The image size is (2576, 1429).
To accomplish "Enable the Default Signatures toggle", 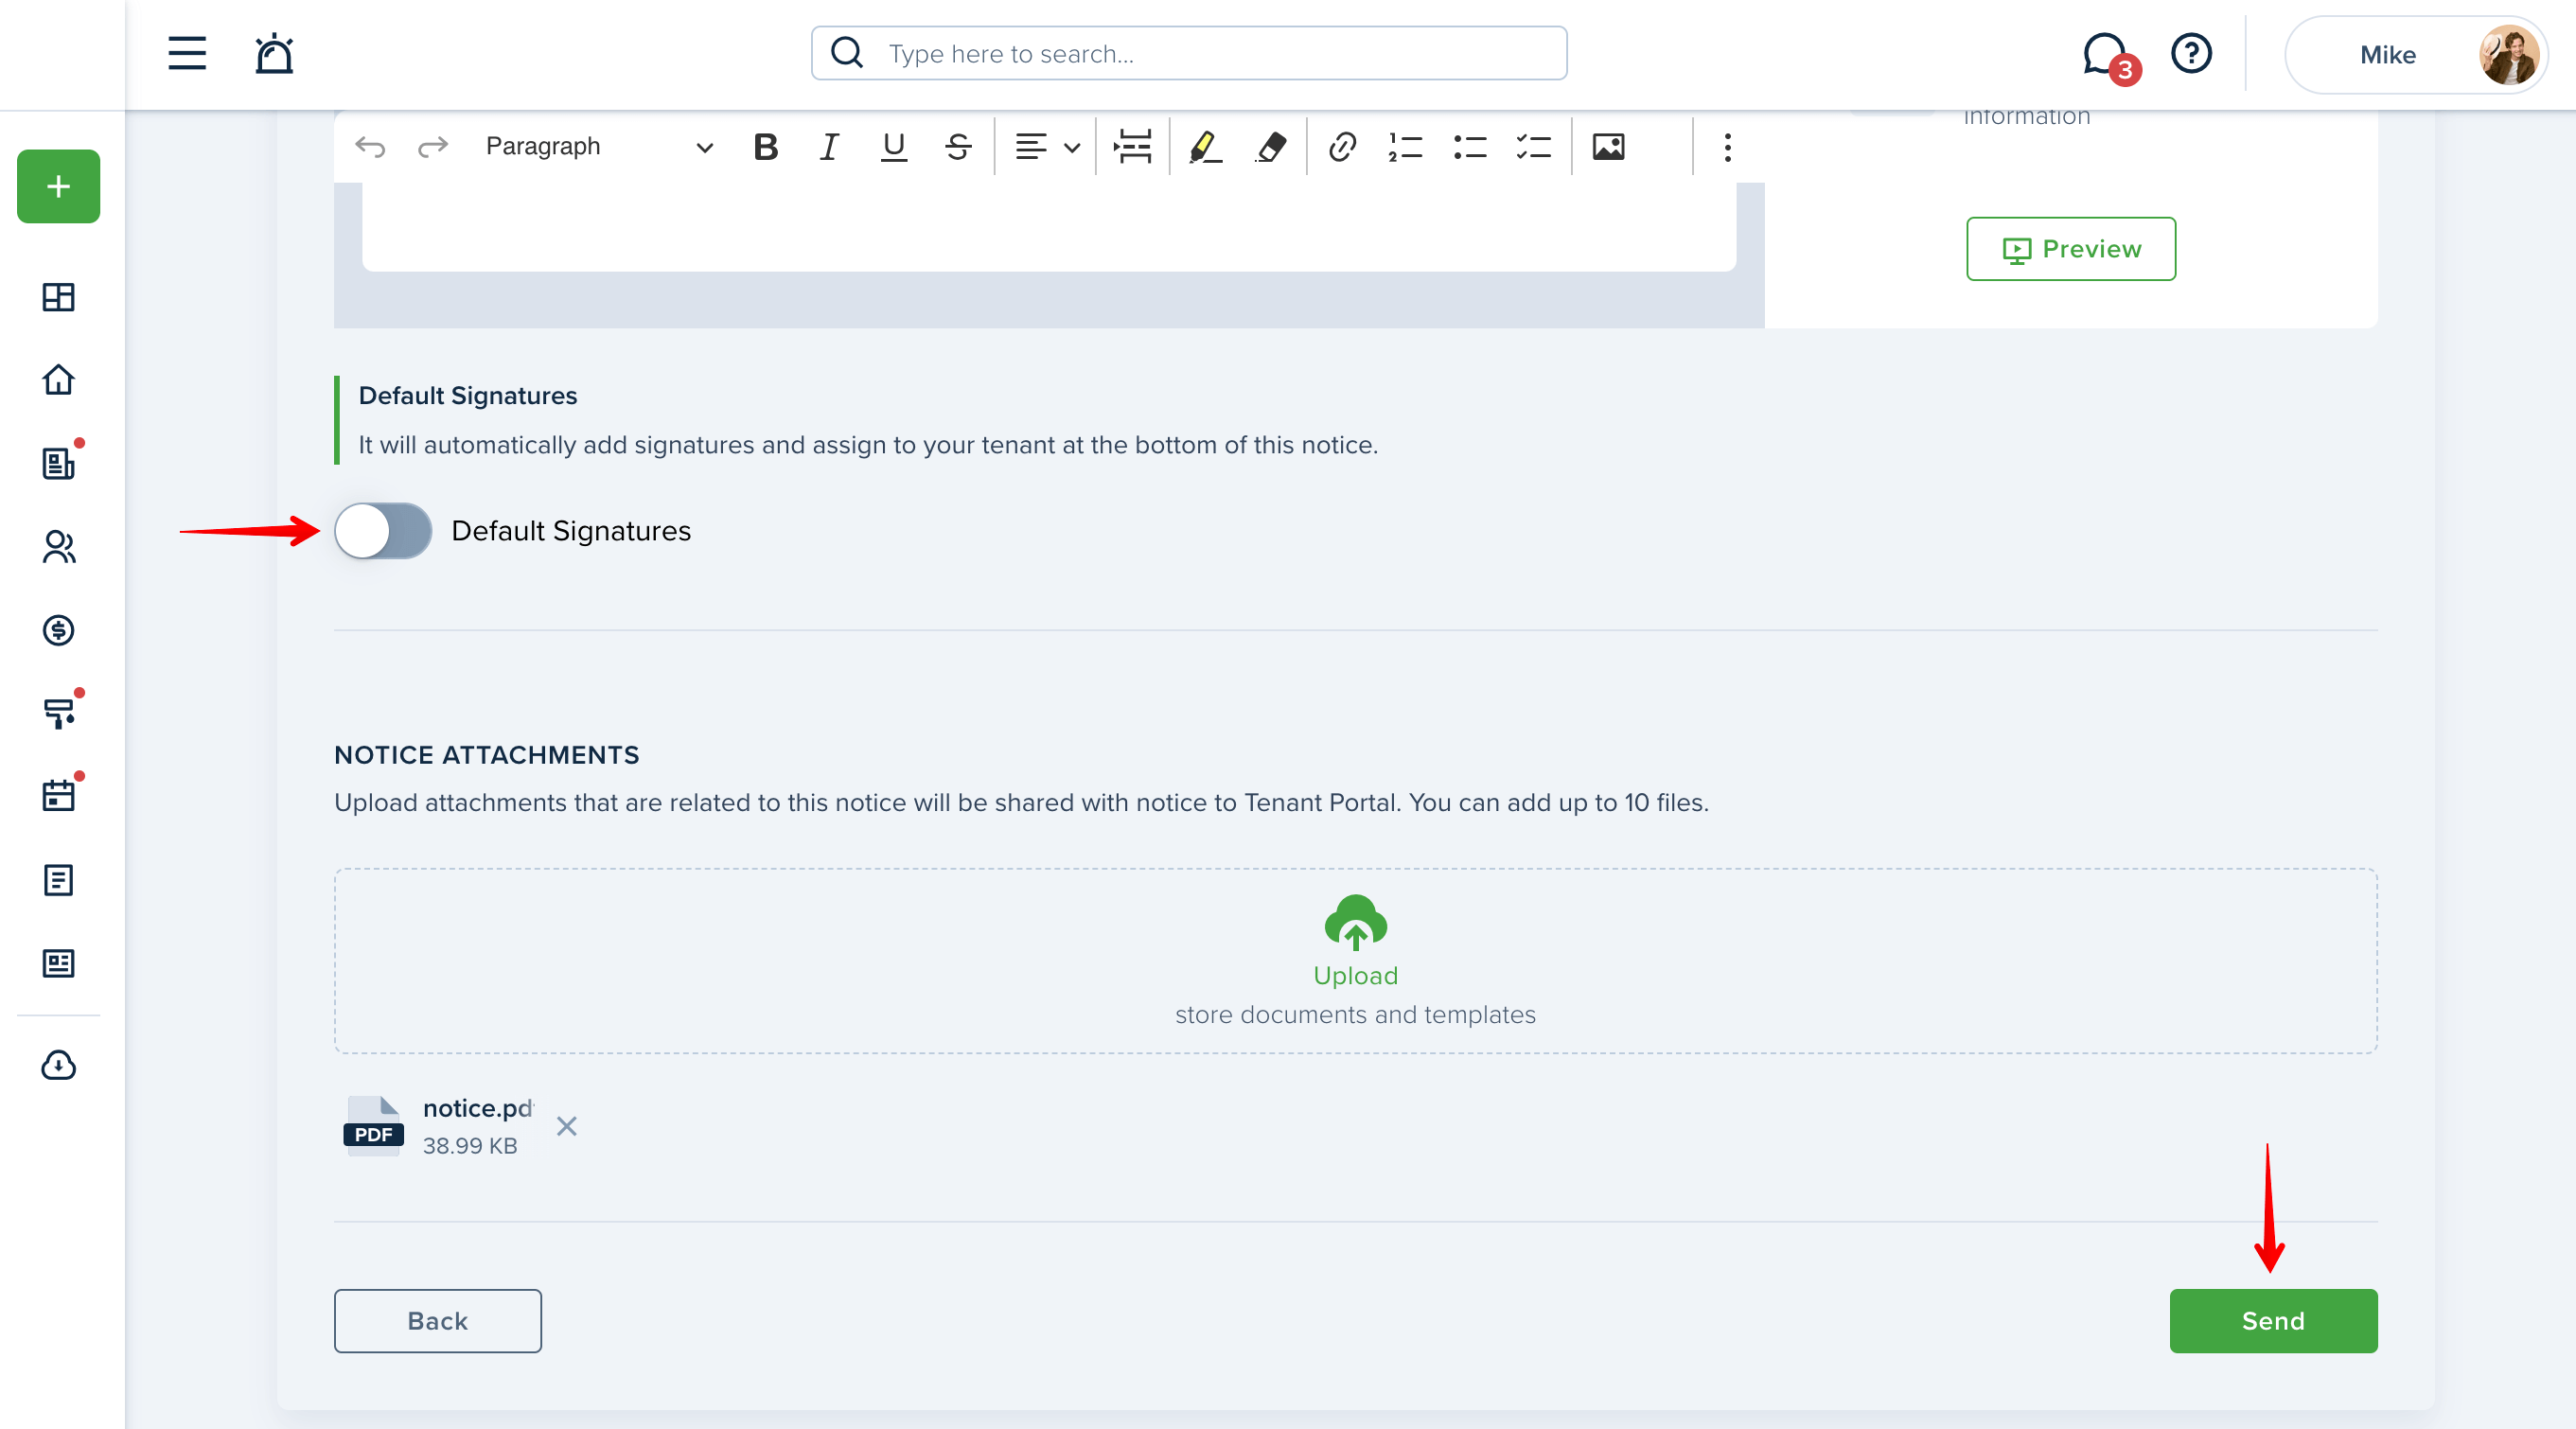I will (383, 531).
